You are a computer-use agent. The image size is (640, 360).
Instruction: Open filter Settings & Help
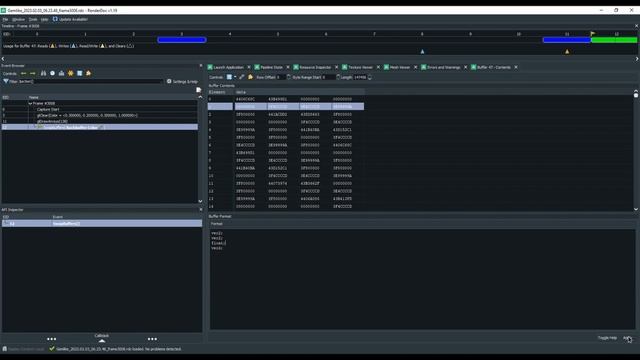pos(182,82)
